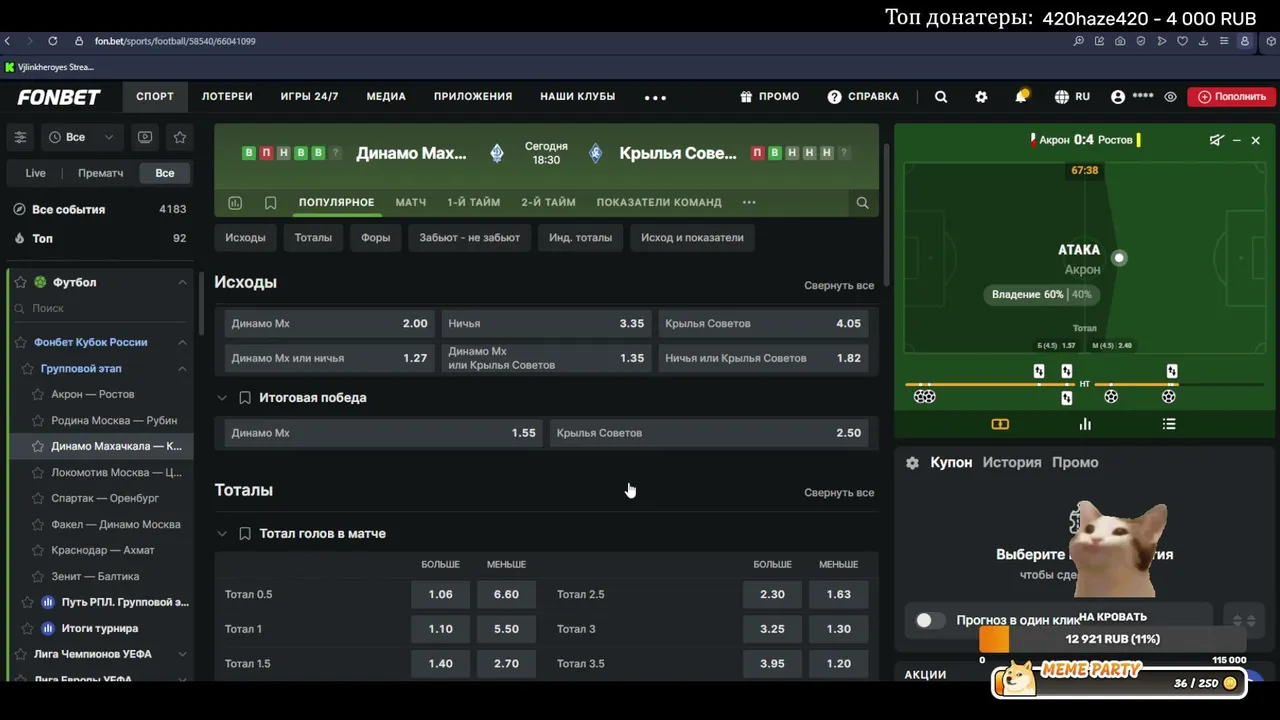Screen dimensions: 1280x720
Task: Click the match timeline bar in tracker
Action: click(1085, 385)
